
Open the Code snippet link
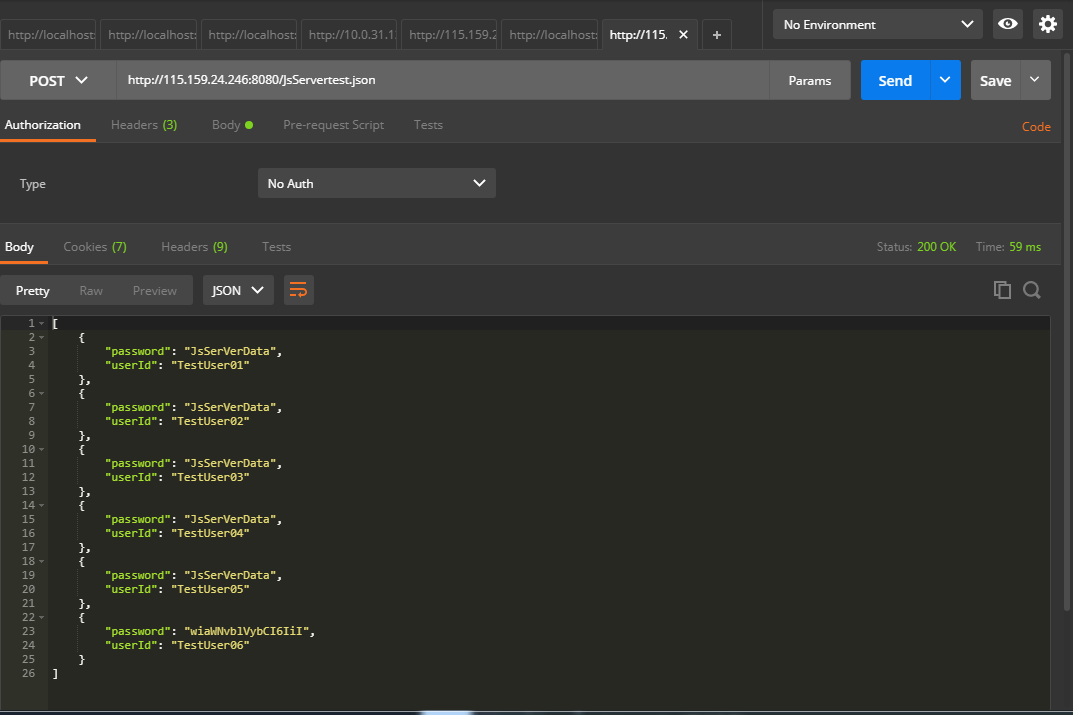tap(1036, 127)
